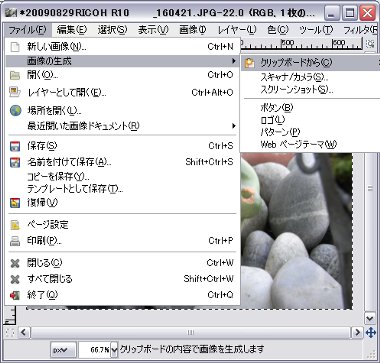The width and height of the screenshot is (380, 363).
Task: Select スクリーンショット(S) submenu item
Action: (310, 89)
